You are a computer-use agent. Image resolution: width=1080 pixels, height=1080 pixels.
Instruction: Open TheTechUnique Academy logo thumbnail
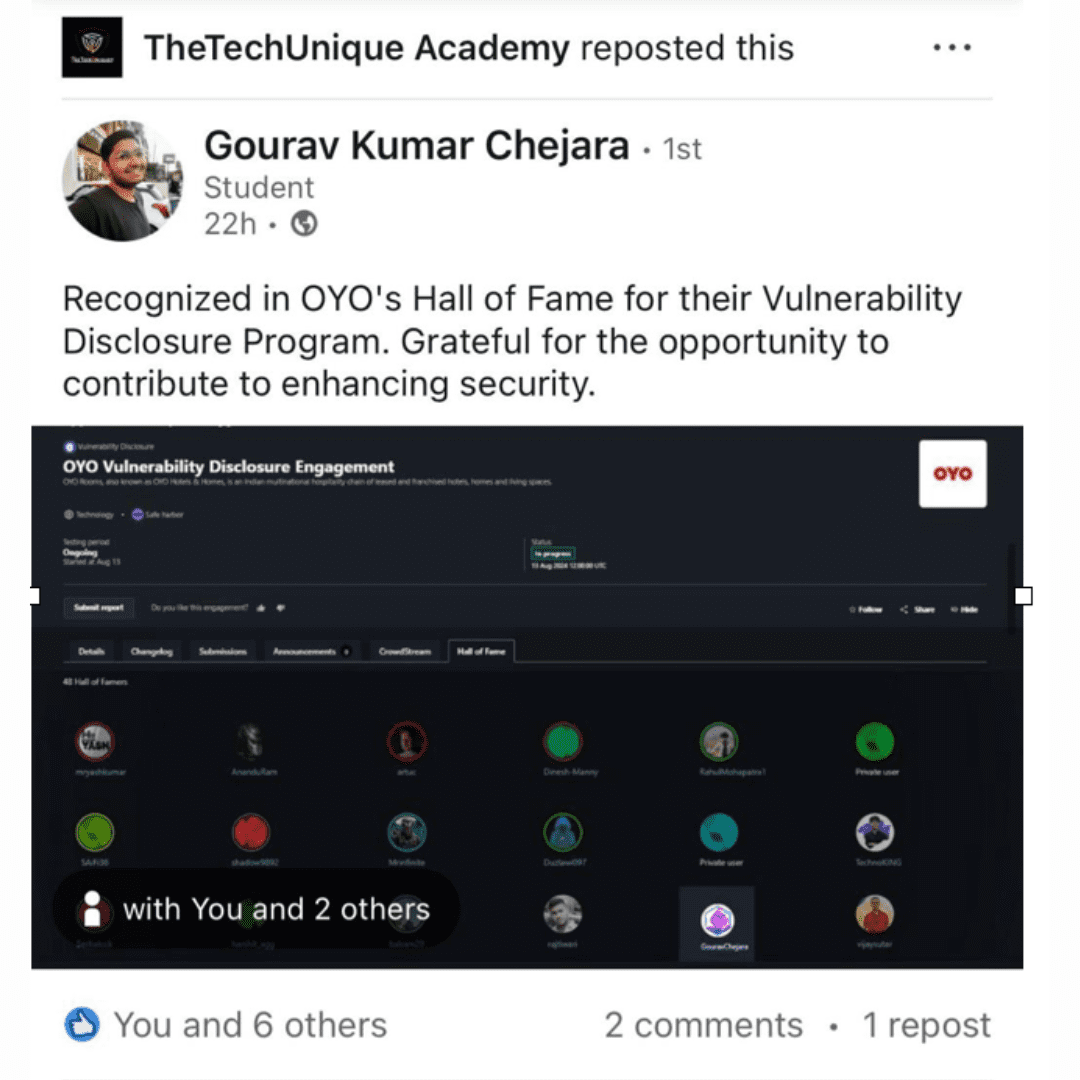[x=92, y=47]
